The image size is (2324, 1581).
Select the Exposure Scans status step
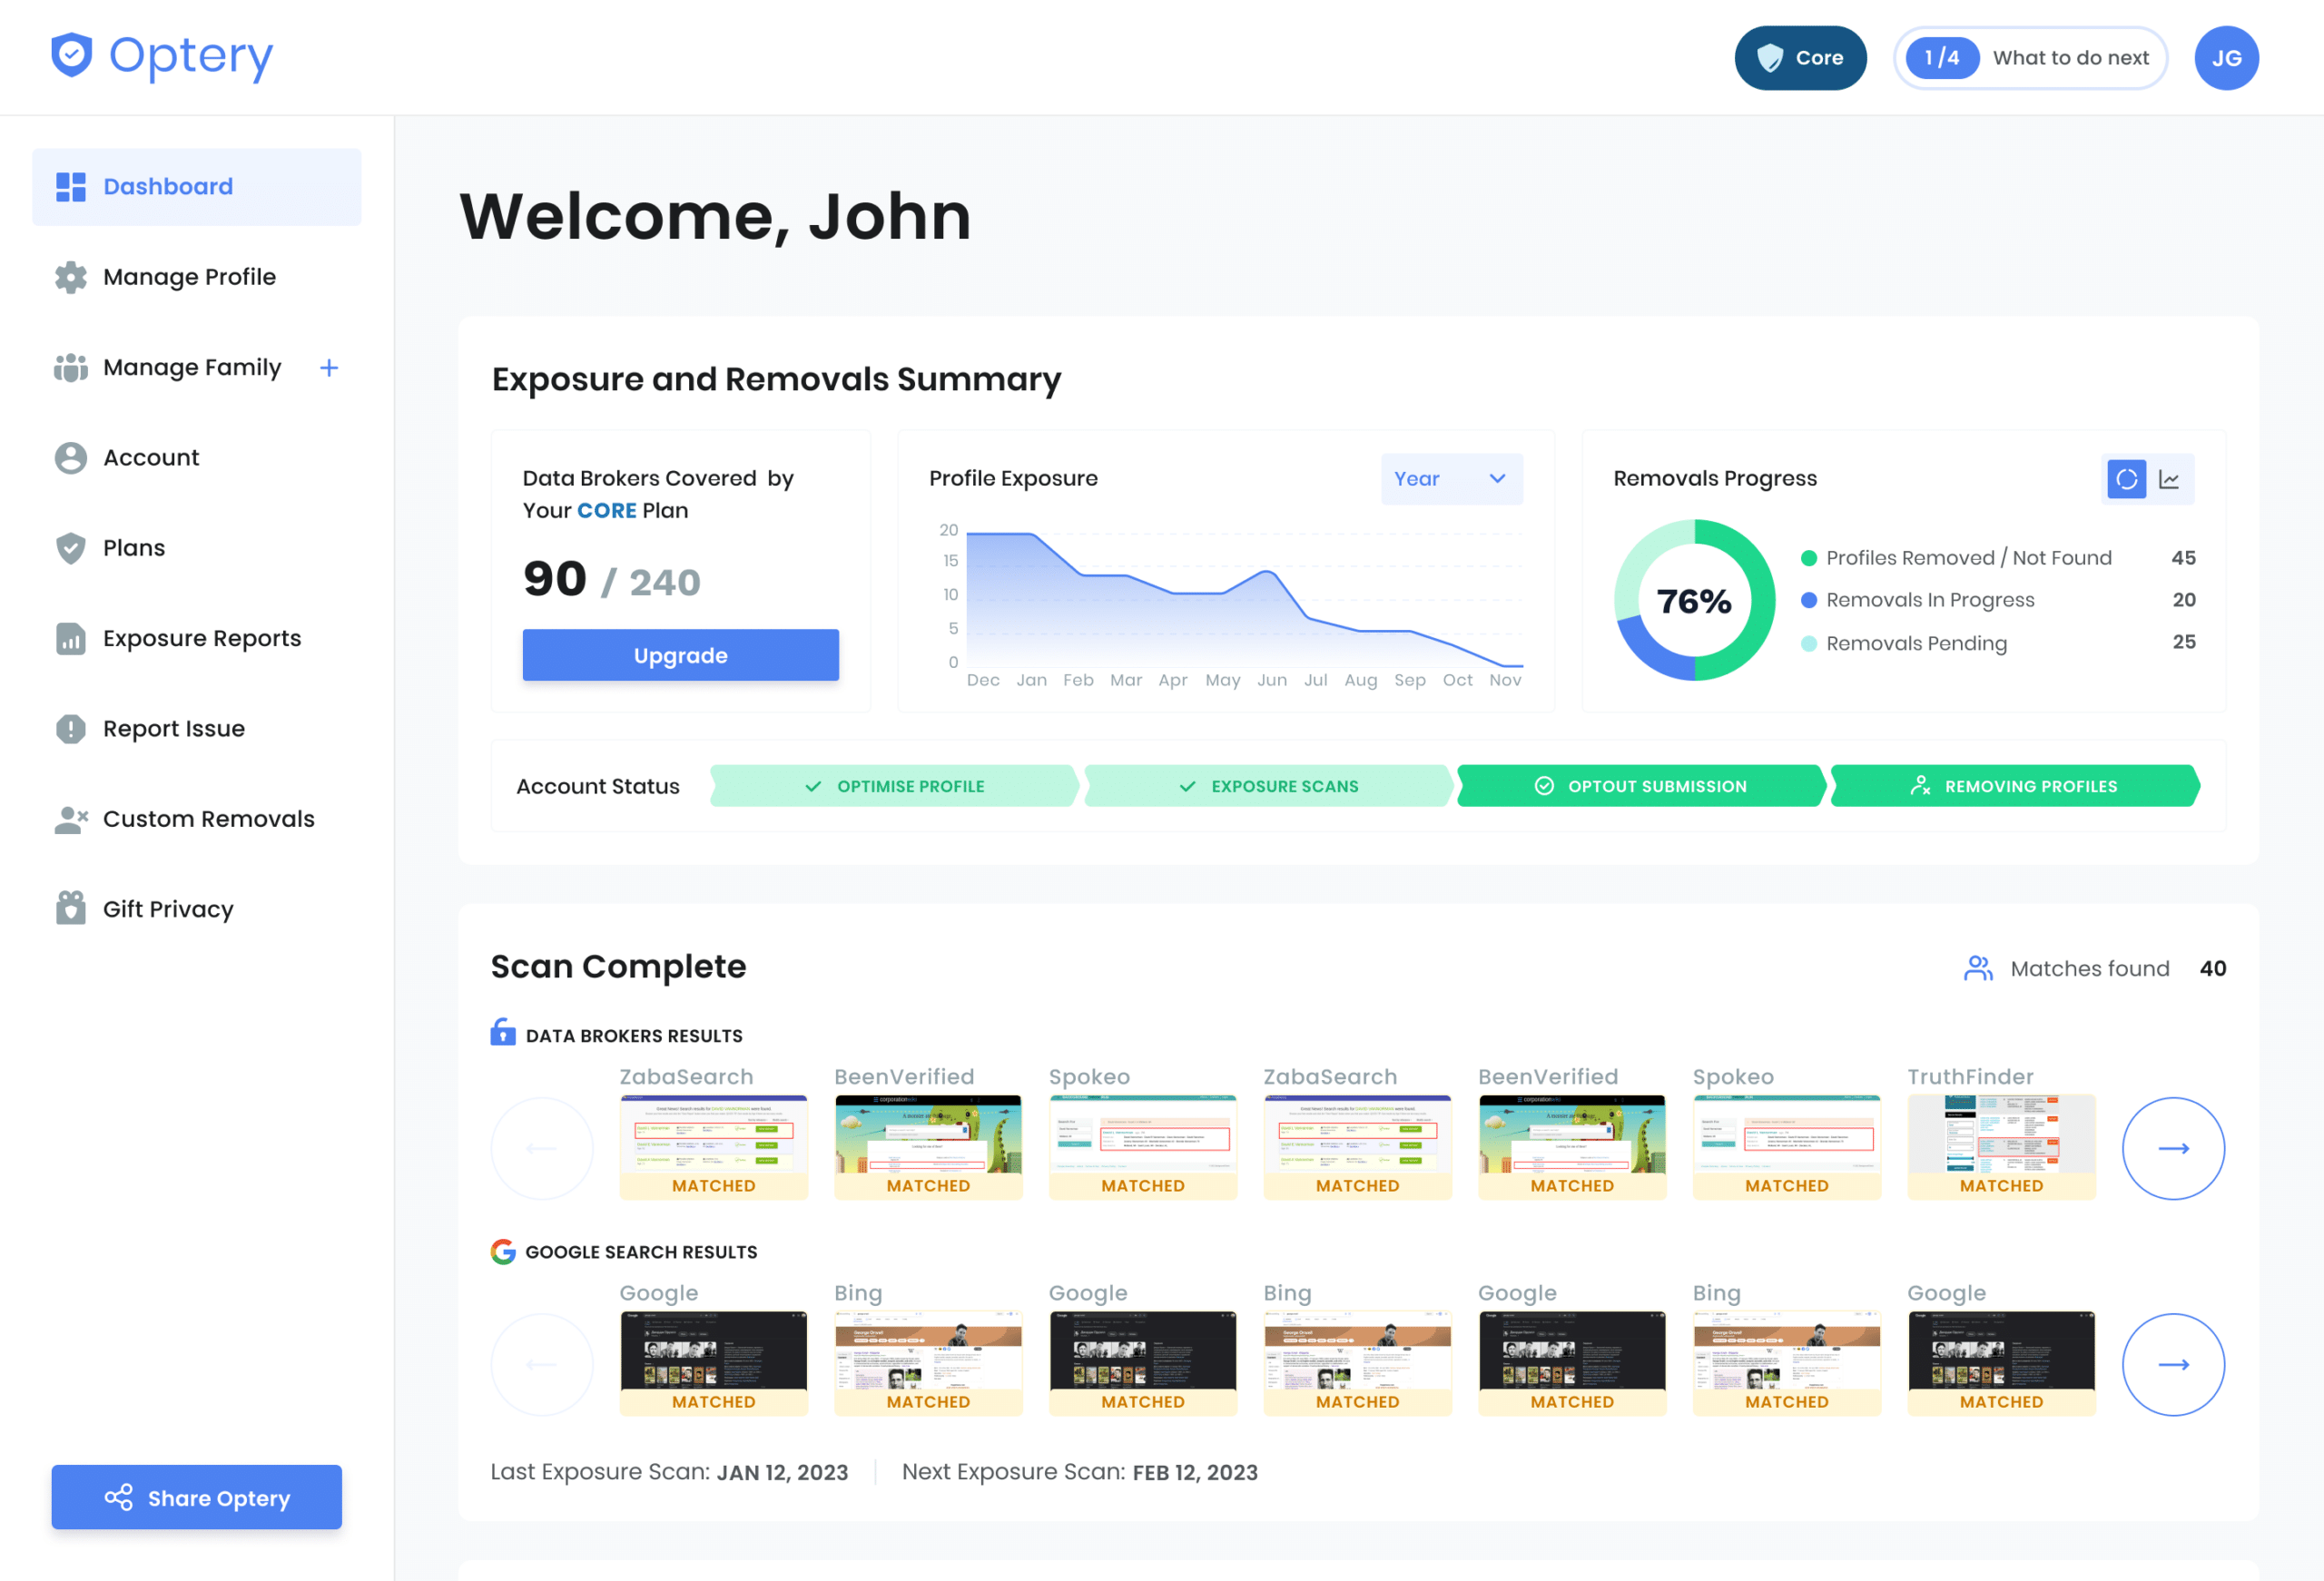click(x=1268, y=786)
